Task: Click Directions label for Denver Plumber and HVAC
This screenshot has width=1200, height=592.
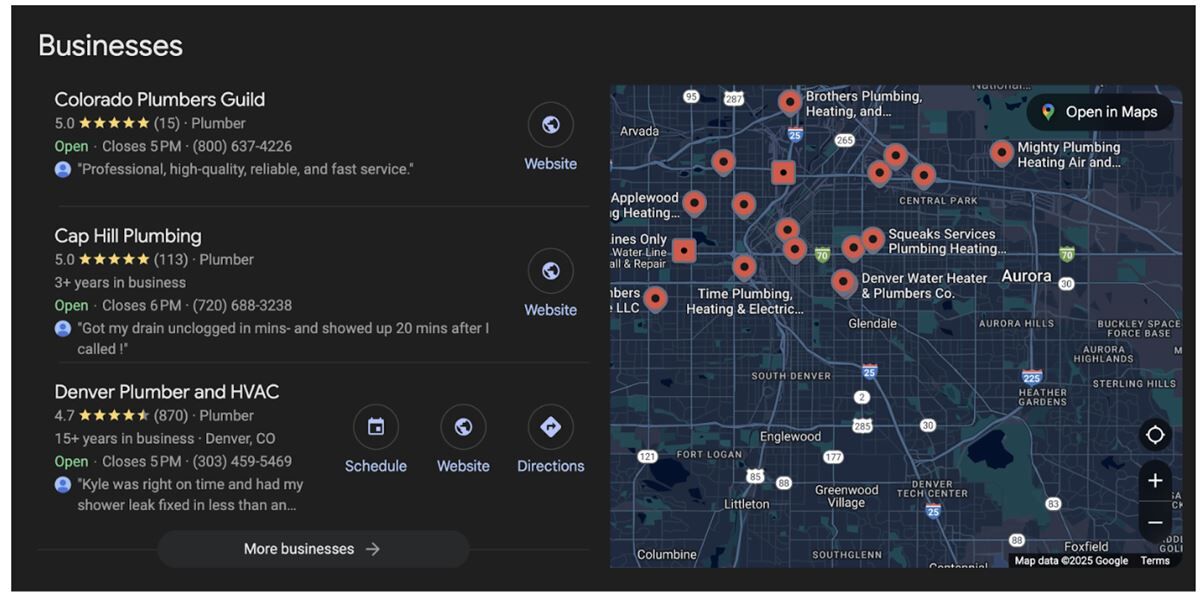Action: click(550, 466)
